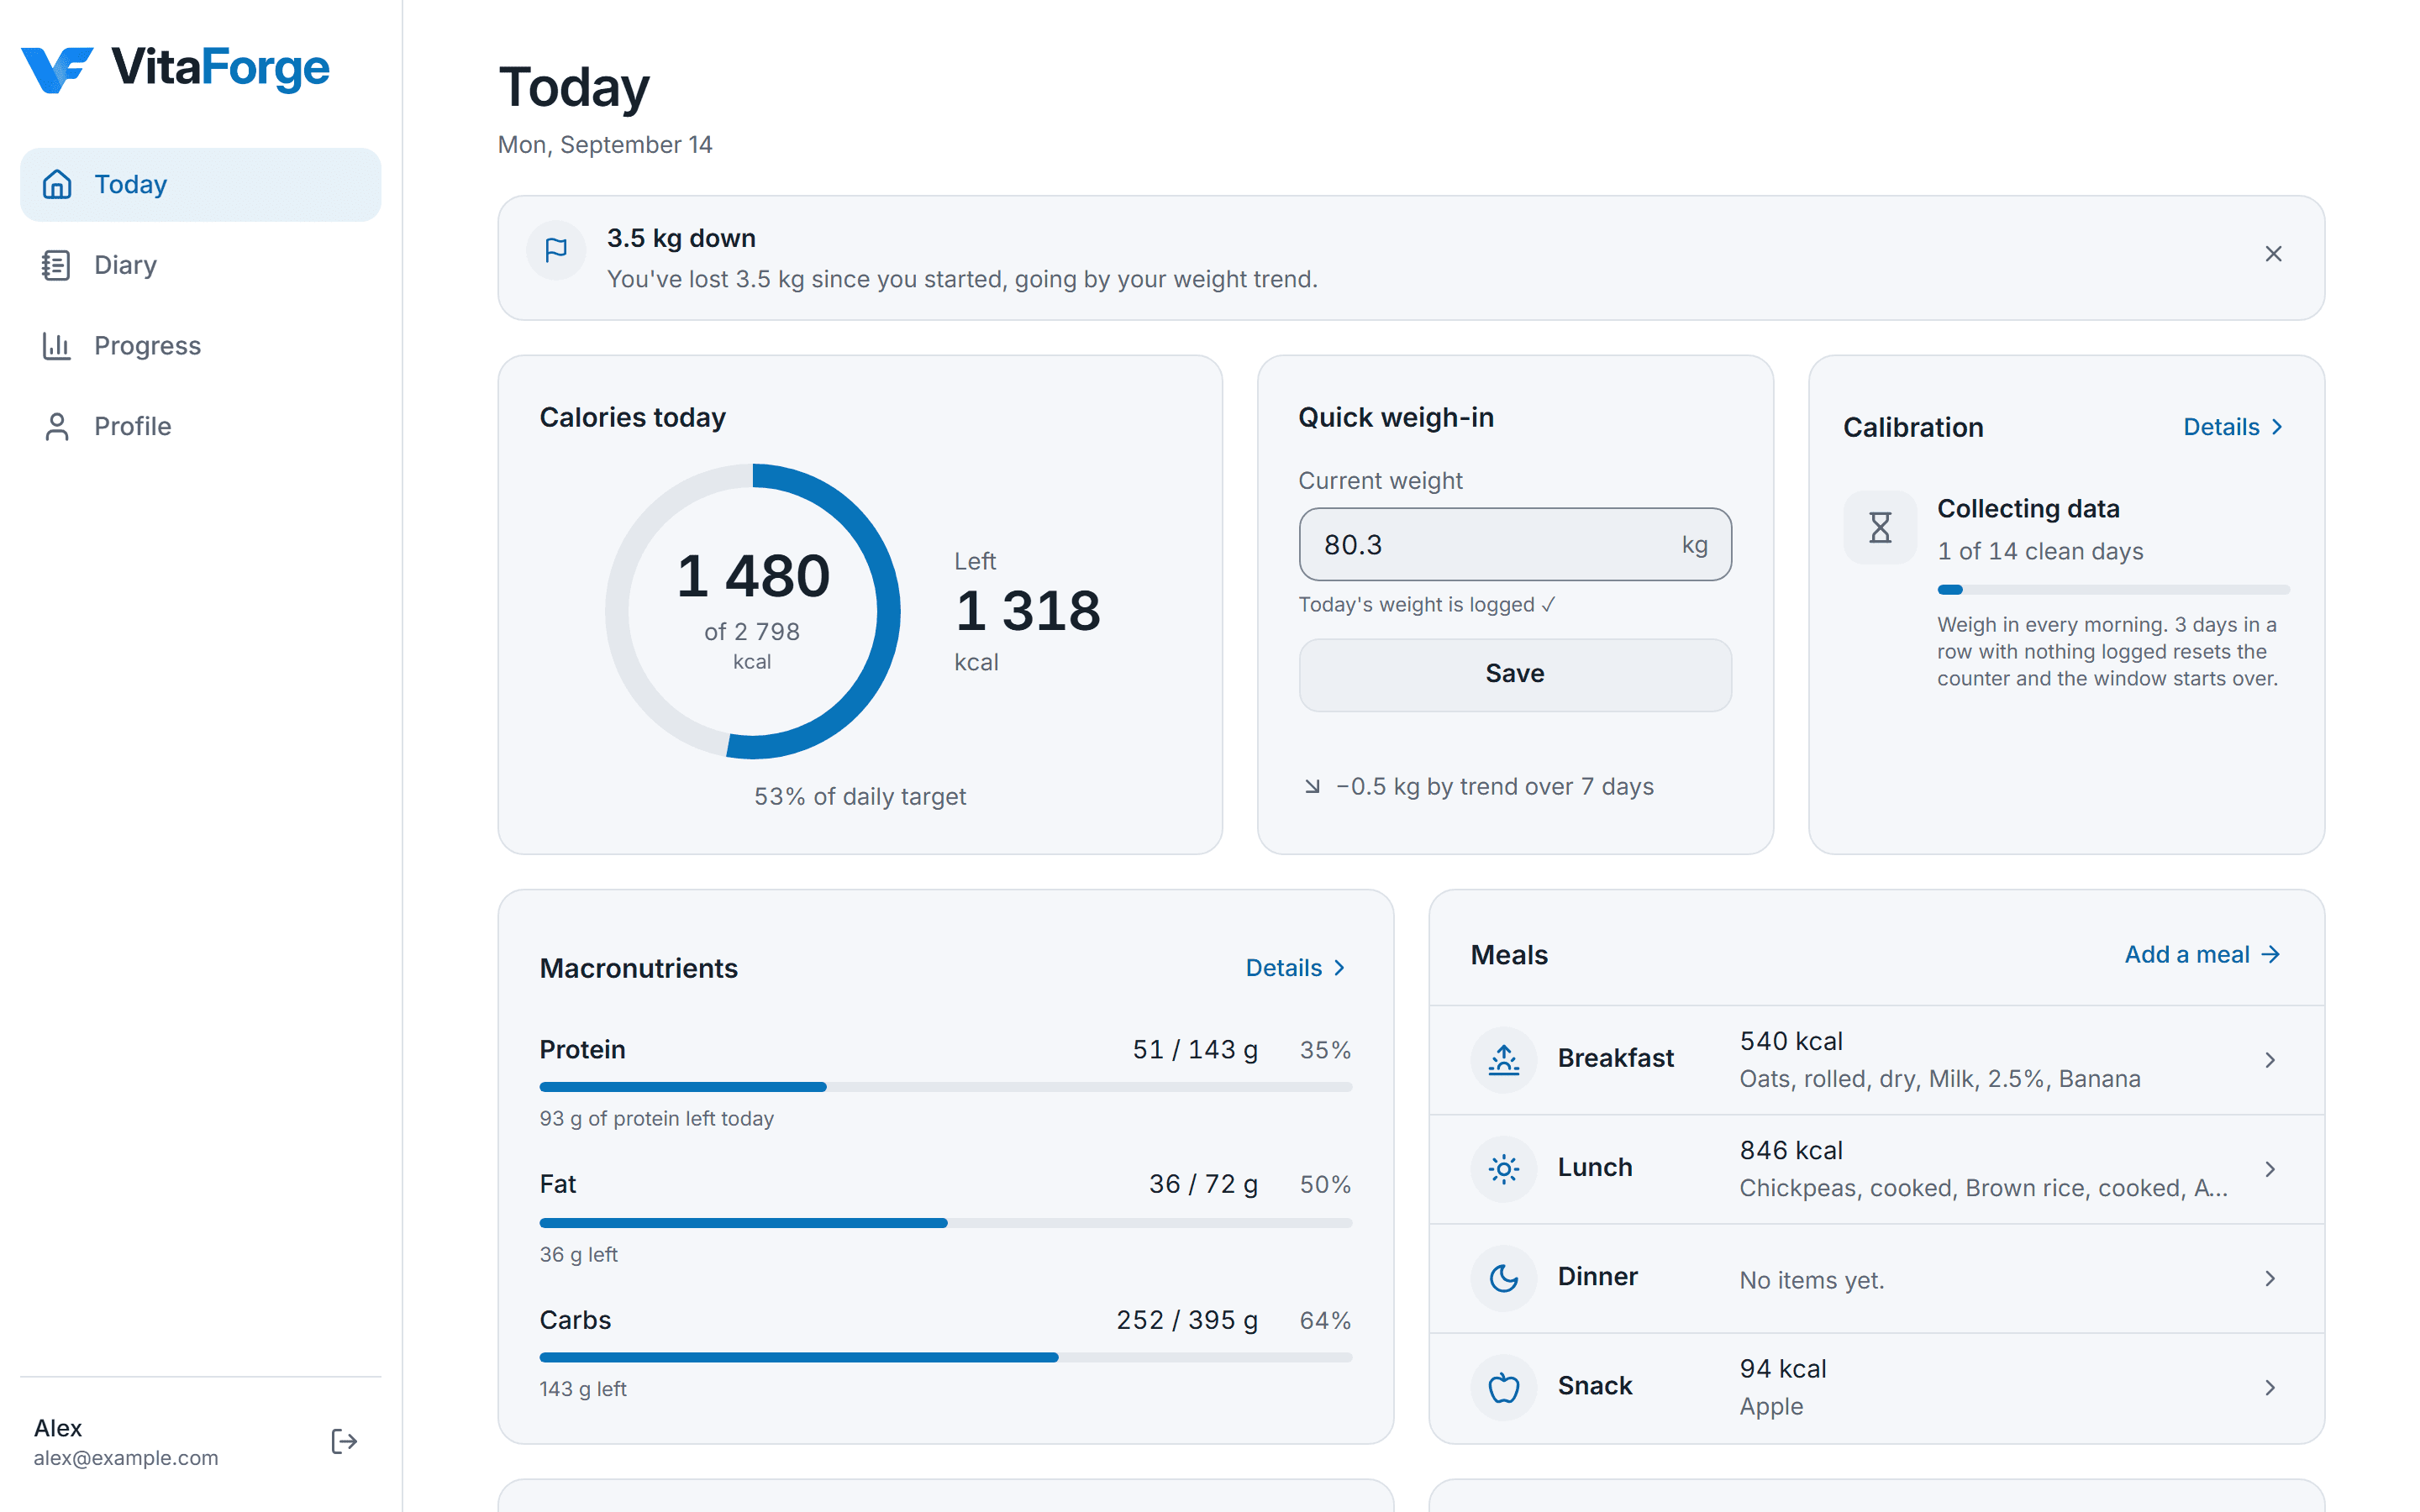Open the Diary page
Screen dimensions: 2420x1512
tap(200, 265)
